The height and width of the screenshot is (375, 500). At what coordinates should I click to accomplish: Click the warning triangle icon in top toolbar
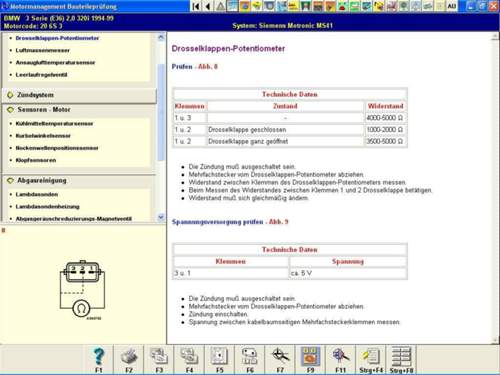tap(220, 6)
